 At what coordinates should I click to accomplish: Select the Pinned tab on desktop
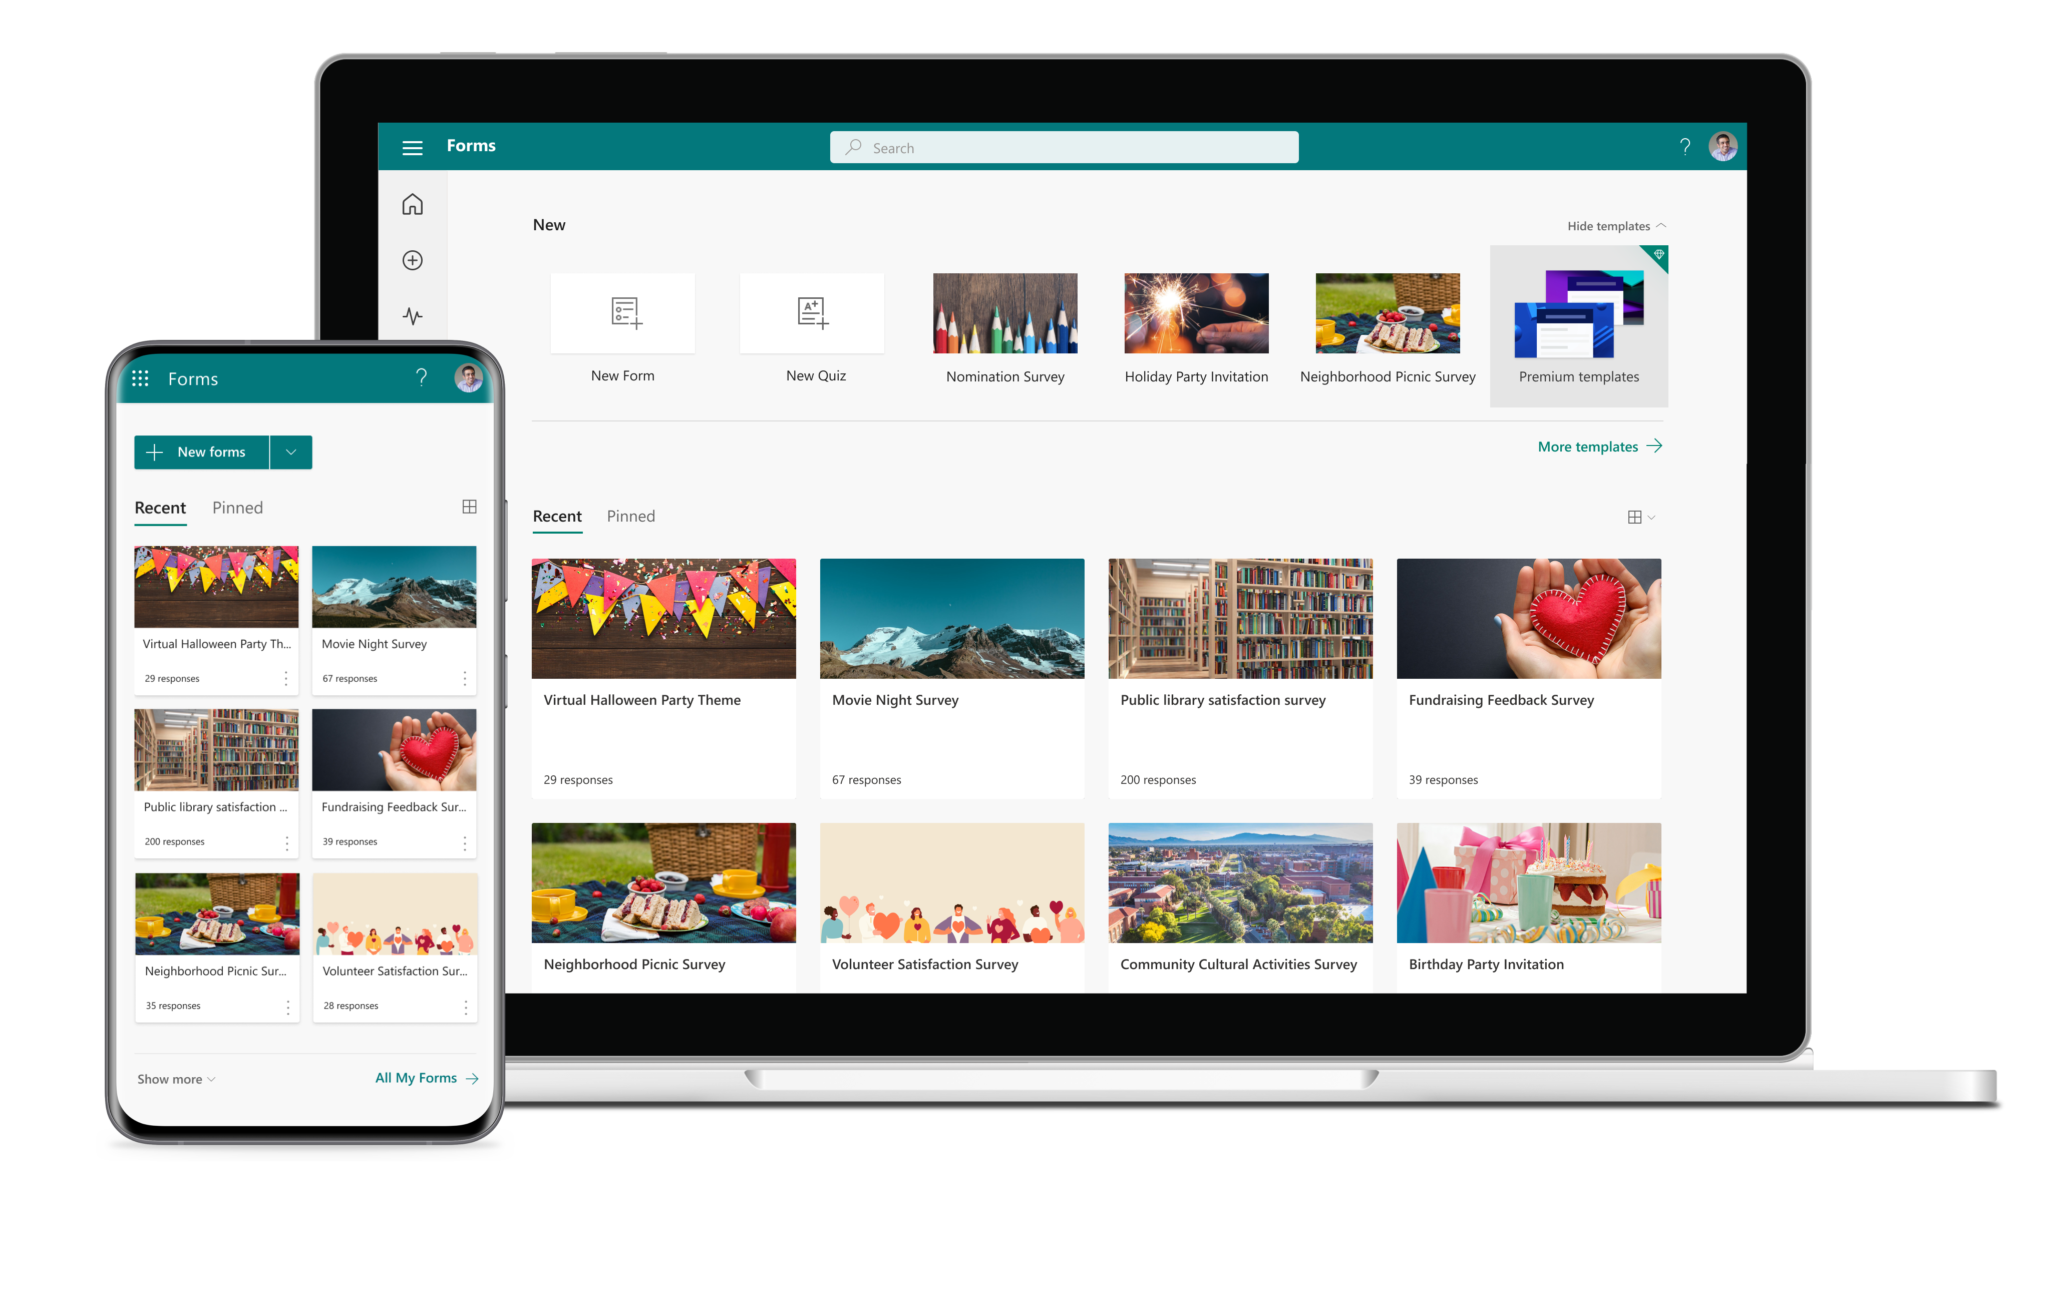630,515
